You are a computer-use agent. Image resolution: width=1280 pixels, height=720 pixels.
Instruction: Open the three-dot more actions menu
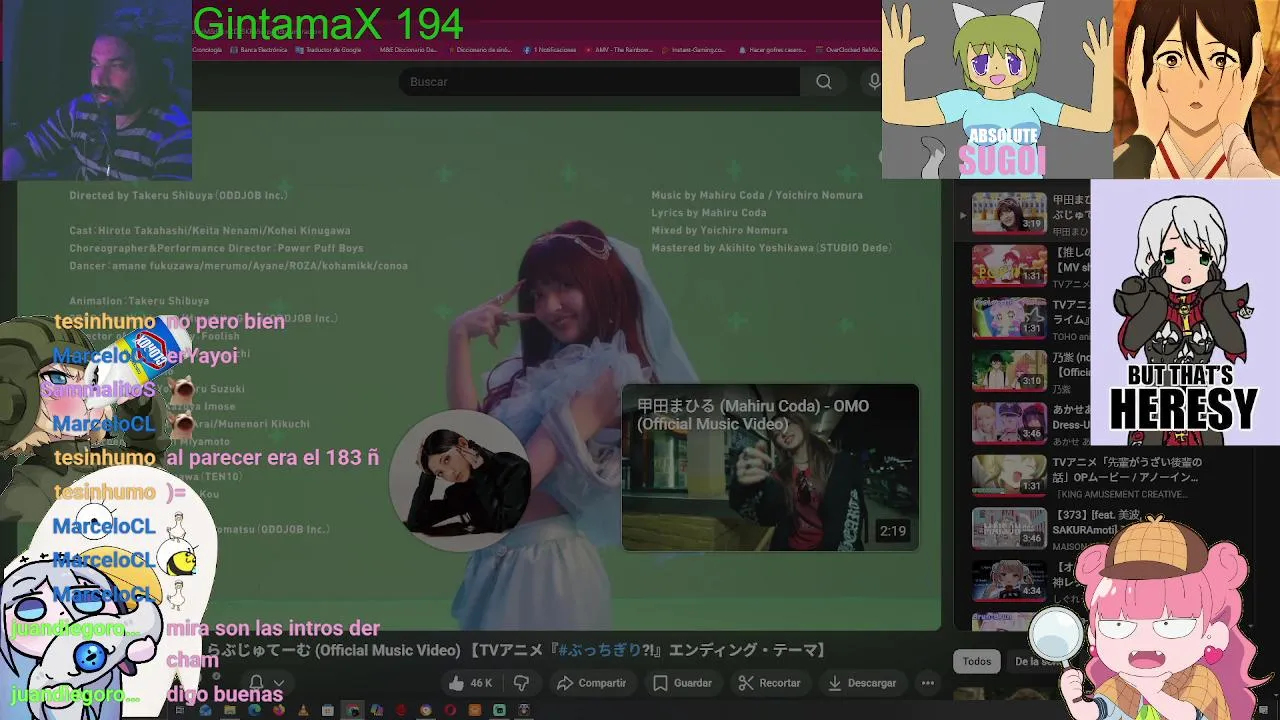pos(928,683)
